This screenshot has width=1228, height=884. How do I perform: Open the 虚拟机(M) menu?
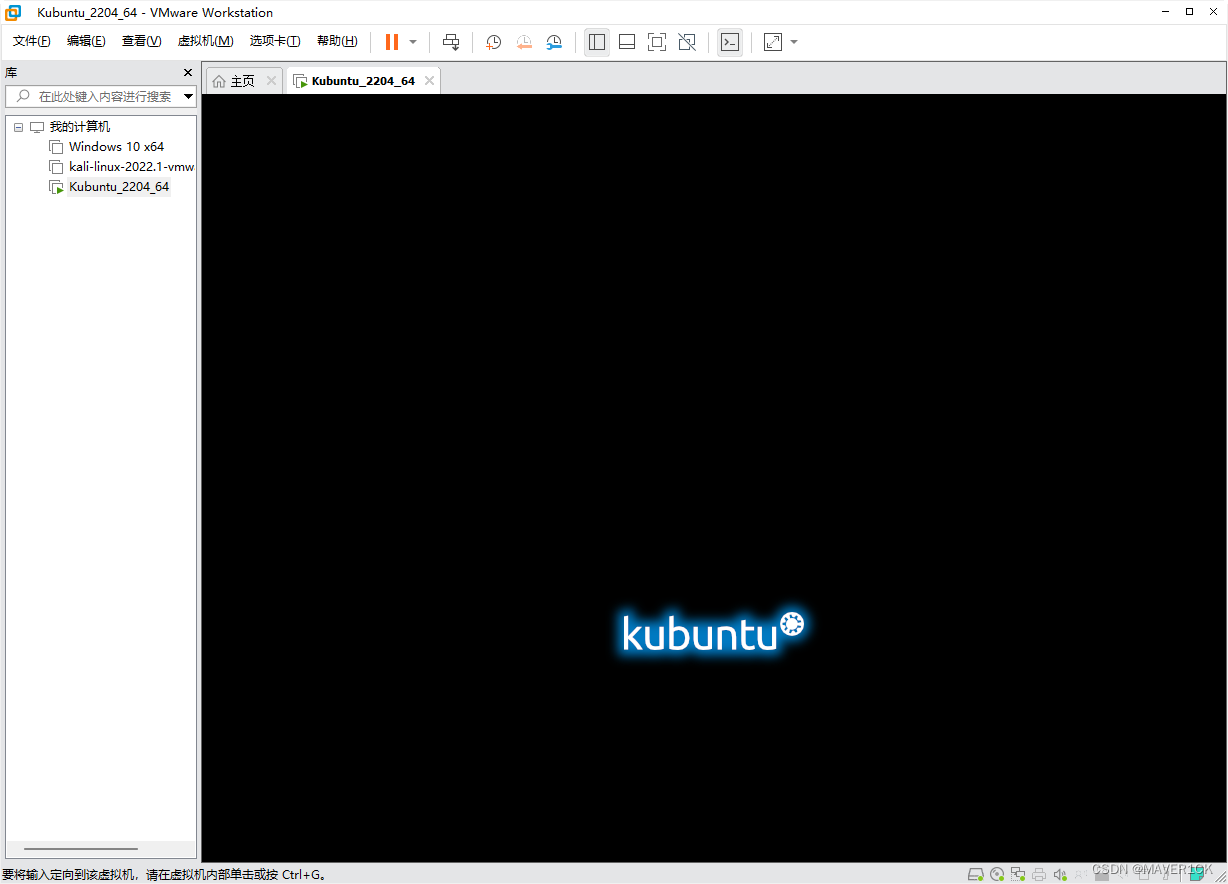click(x=205, y=41)
